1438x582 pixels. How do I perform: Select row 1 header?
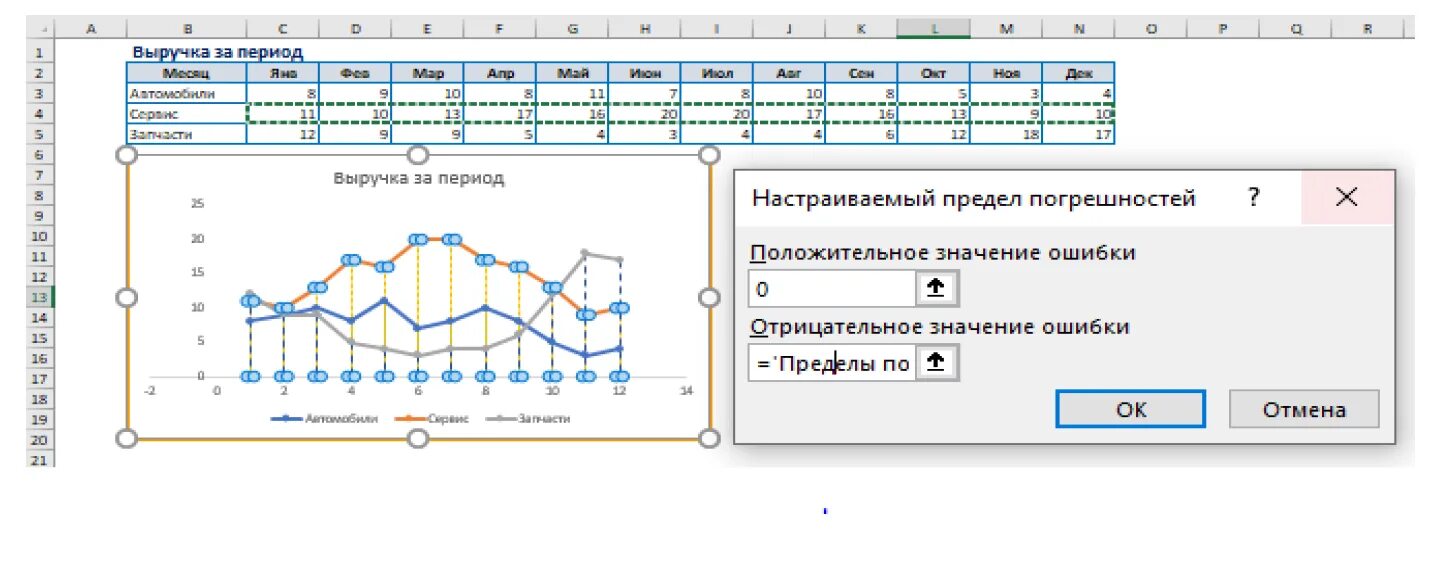click(41, 52)
